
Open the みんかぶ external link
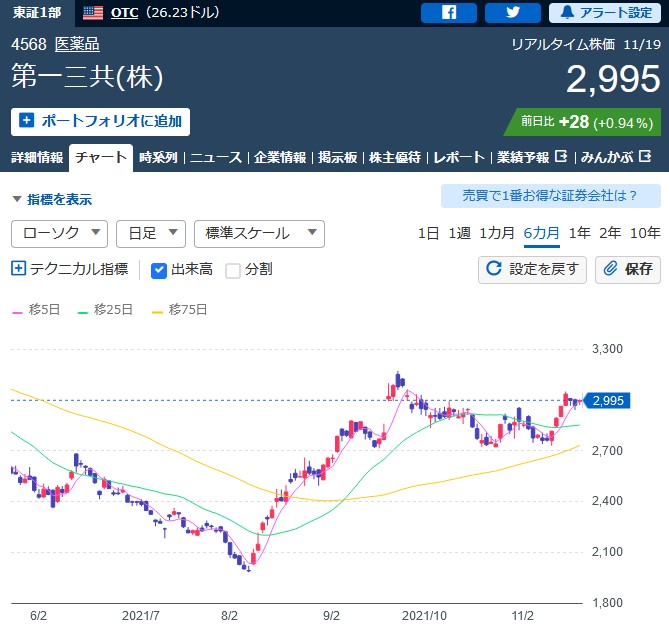coord(616,157)
